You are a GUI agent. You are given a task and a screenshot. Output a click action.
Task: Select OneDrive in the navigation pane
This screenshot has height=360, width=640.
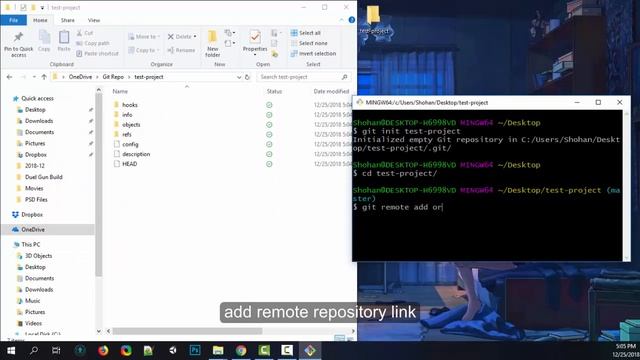pyautogui.click(x=33, y=229)
